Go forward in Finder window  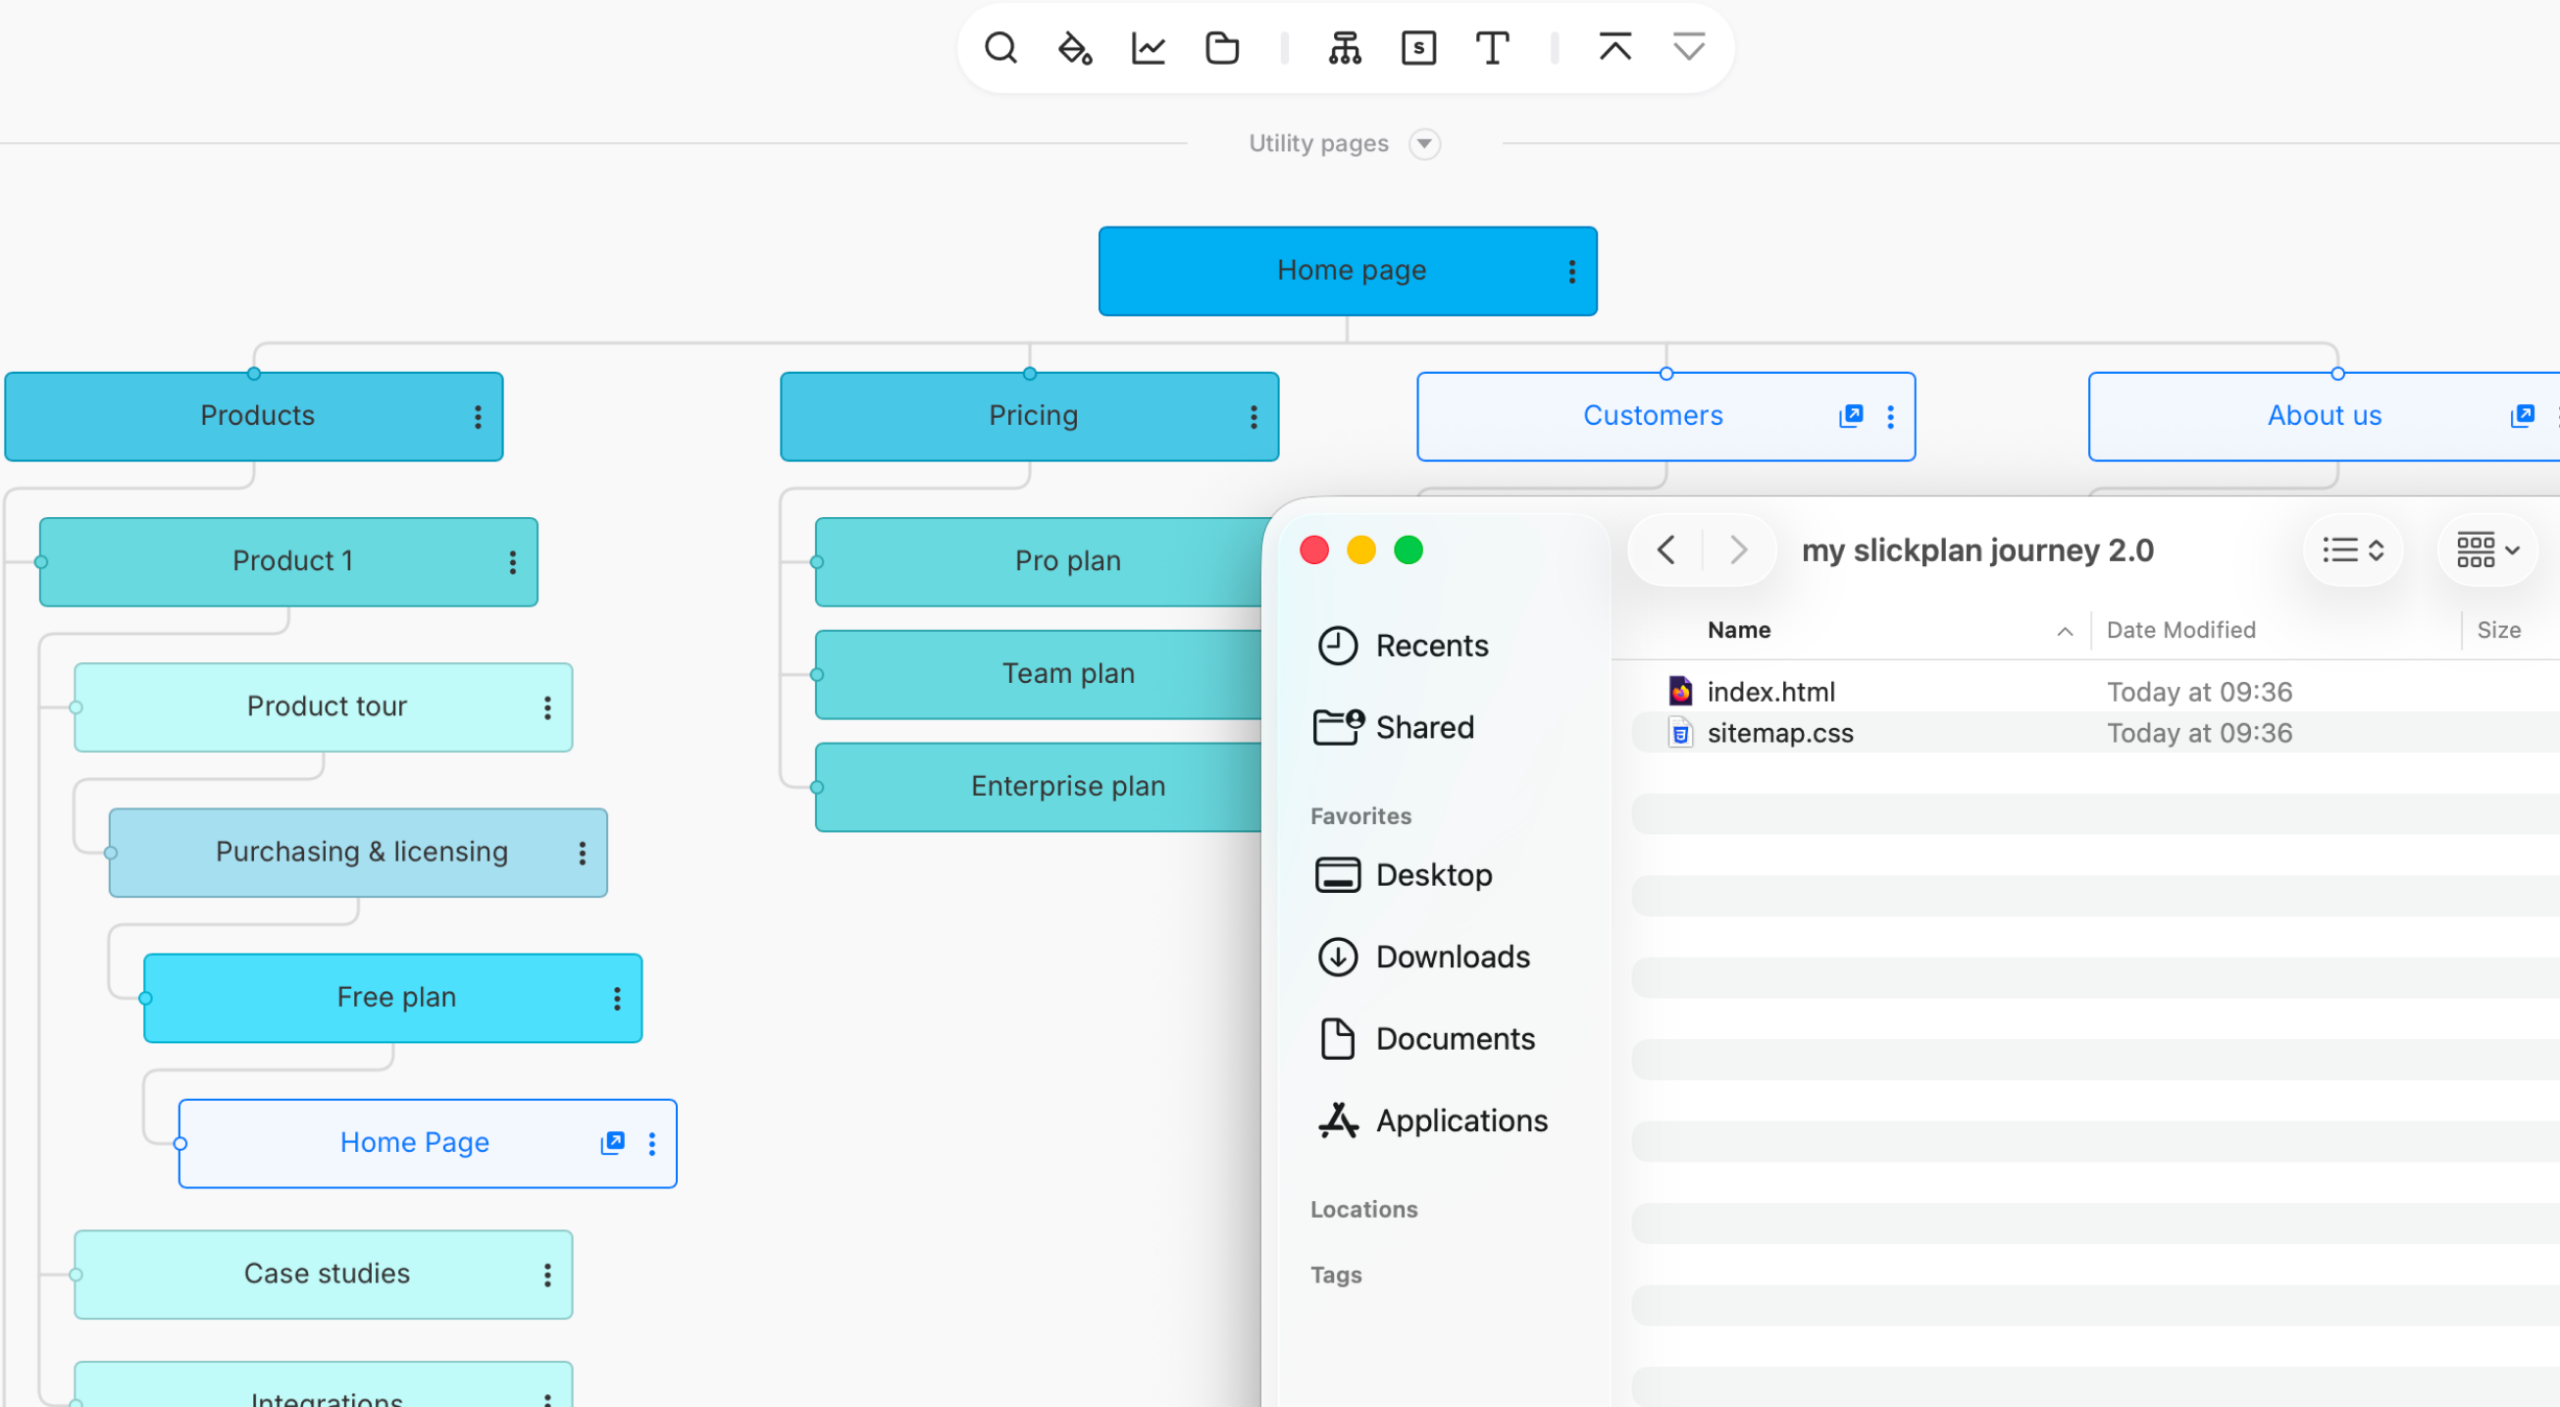[1738, 550]
